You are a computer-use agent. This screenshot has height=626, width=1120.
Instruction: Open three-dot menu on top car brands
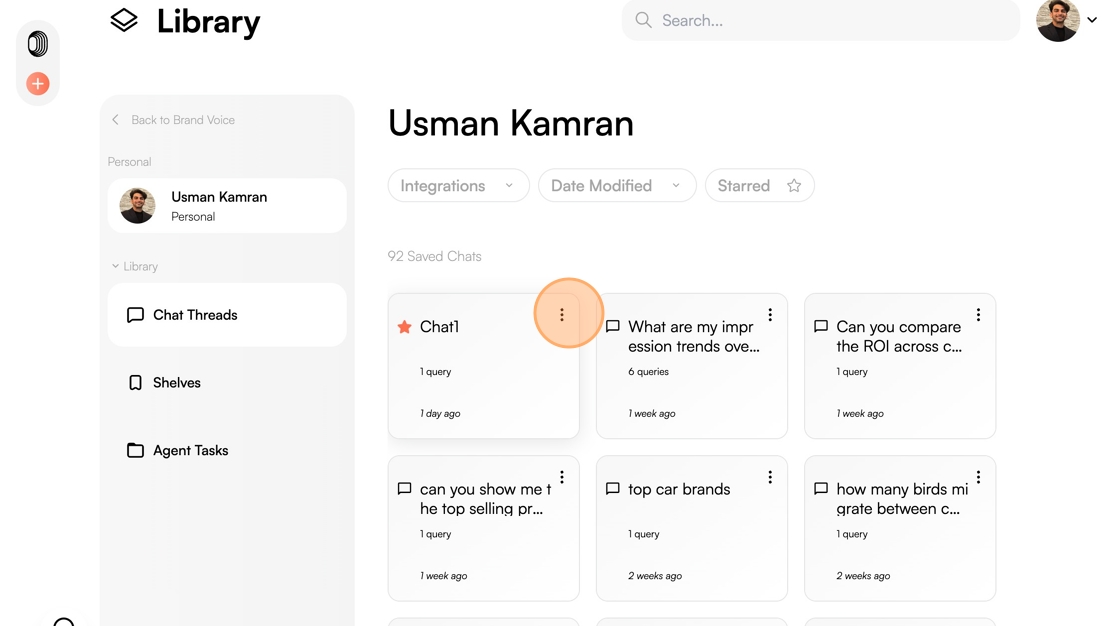coord(770,477)
